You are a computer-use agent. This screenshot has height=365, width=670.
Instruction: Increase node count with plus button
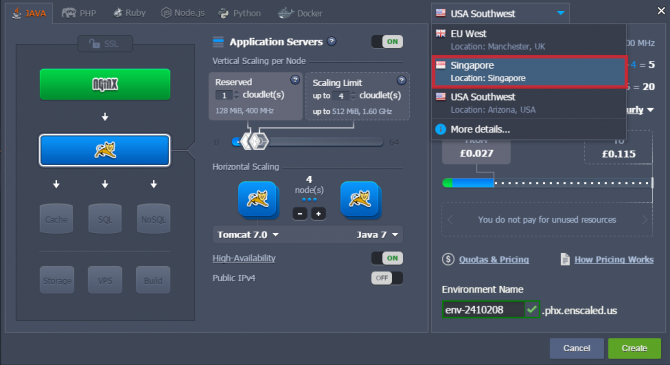(318, 213)
